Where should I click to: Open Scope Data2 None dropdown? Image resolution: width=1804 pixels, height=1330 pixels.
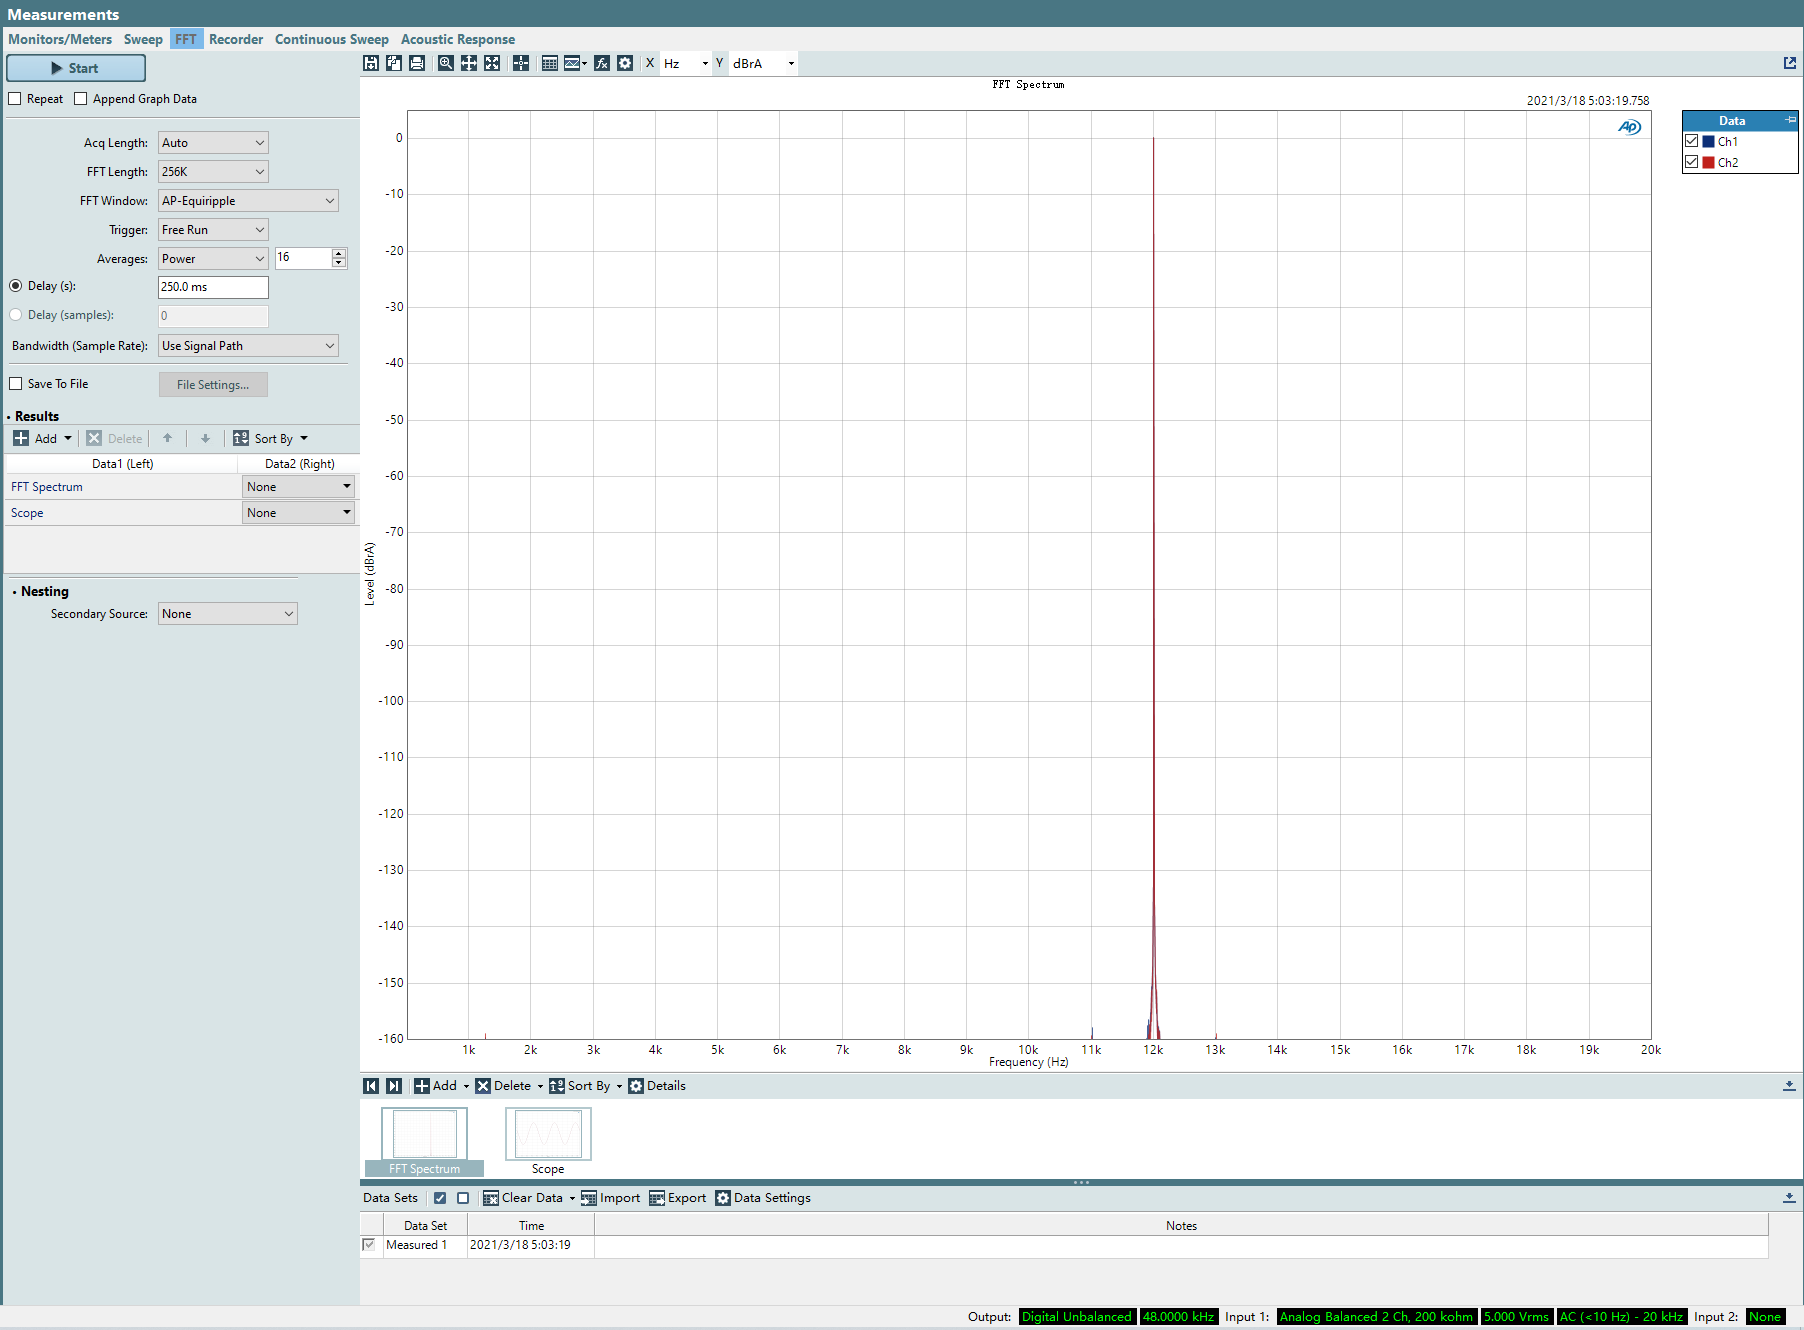pos(298,513)
